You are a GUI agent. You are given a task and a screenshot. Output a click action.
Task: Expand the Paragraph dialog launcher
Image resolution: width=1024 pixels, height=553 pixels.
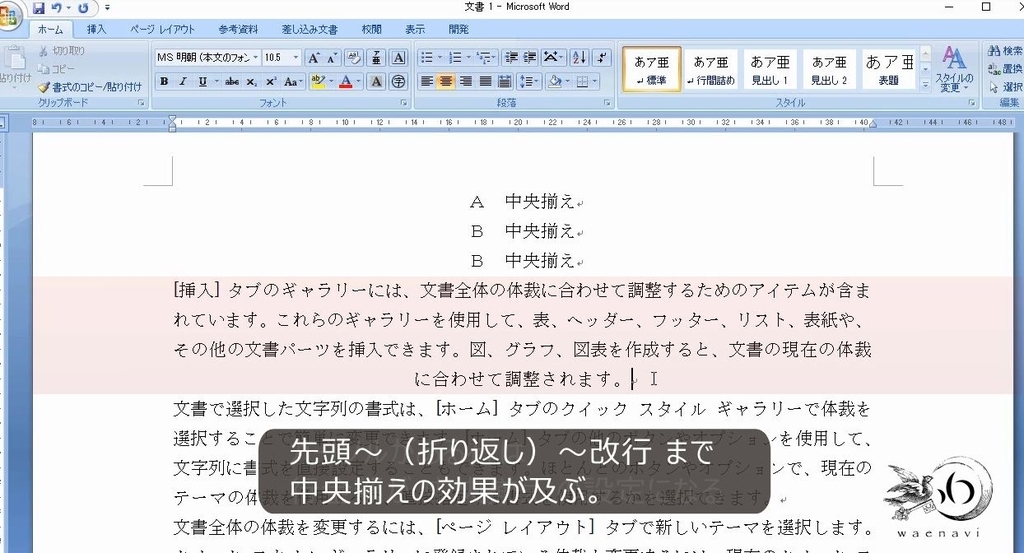[x=607, y=103]
